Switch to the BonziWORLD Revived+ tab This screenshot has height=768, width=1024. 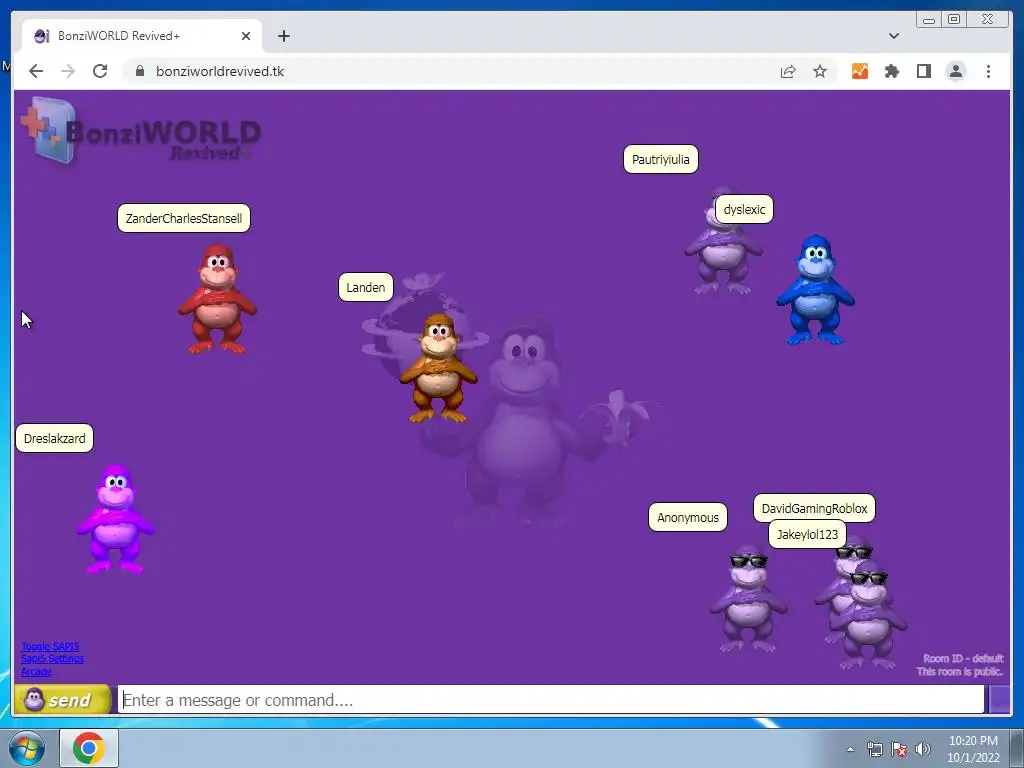pos(142,36)
